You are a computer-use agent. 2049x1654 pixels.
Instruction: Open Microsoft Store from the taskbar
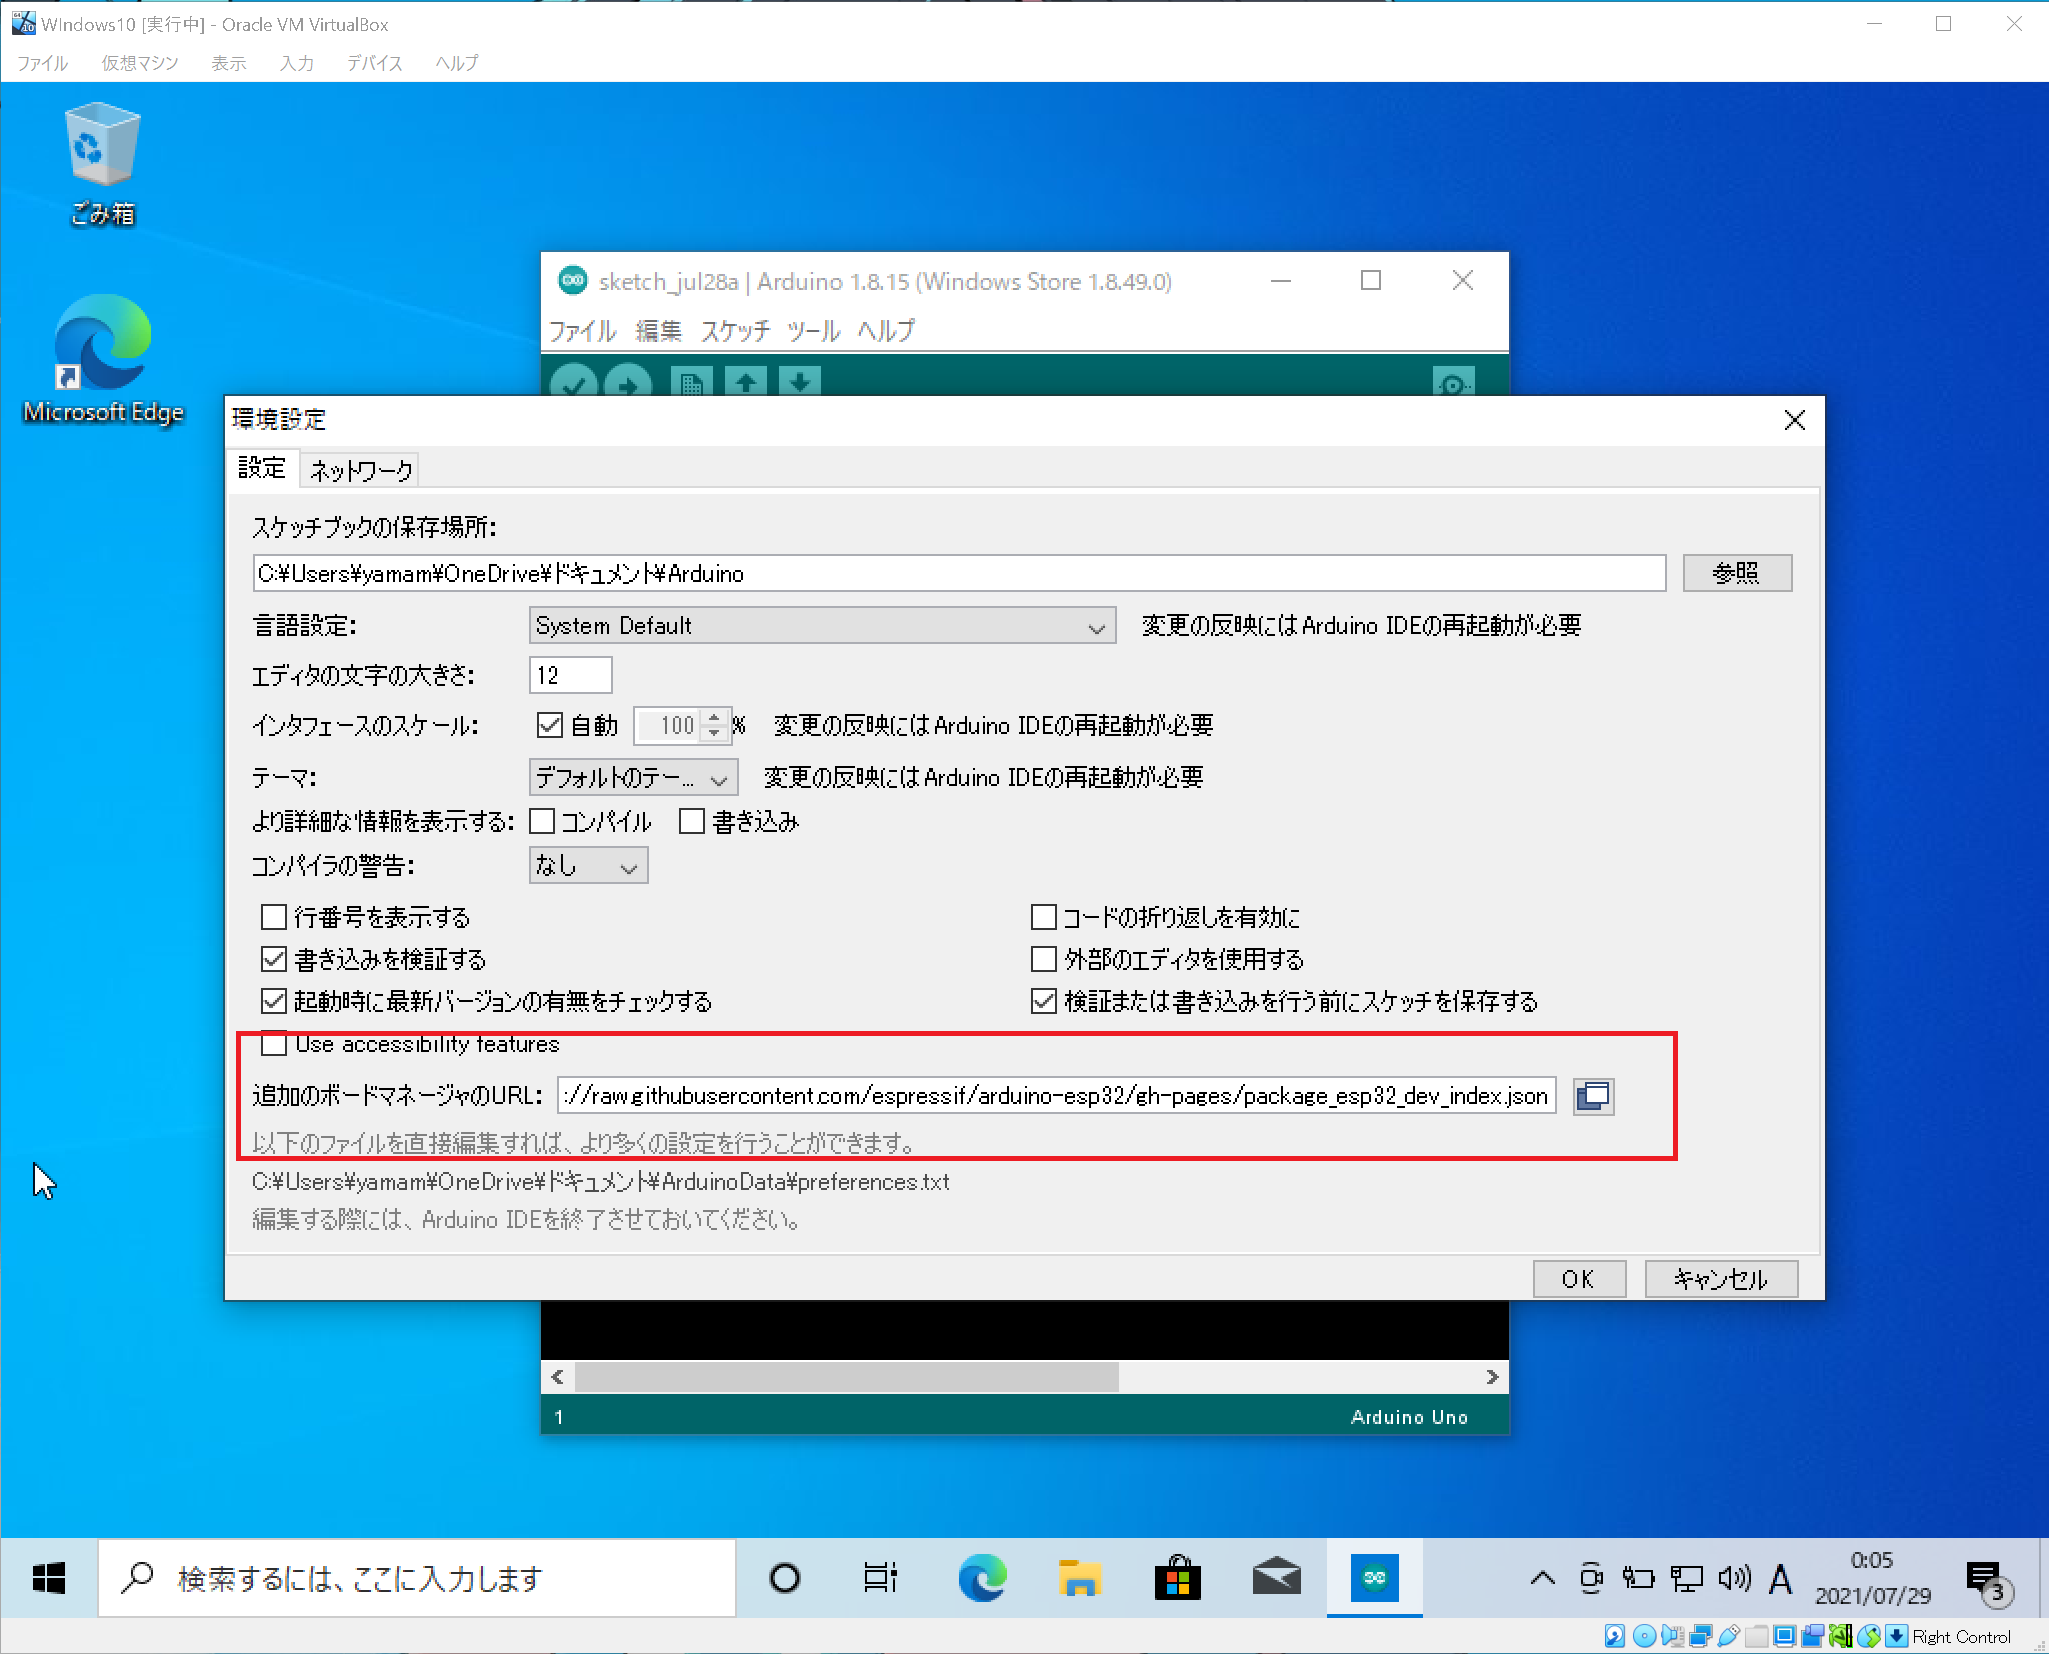(1178, 1579)
